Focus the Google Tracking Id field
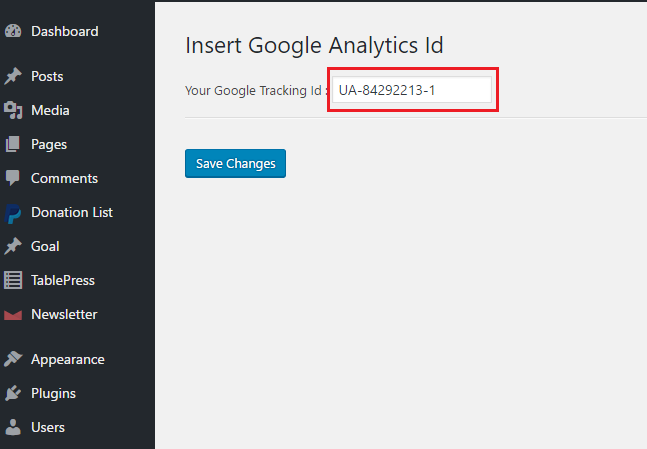The image size is (647, 449). pos(412,90)
